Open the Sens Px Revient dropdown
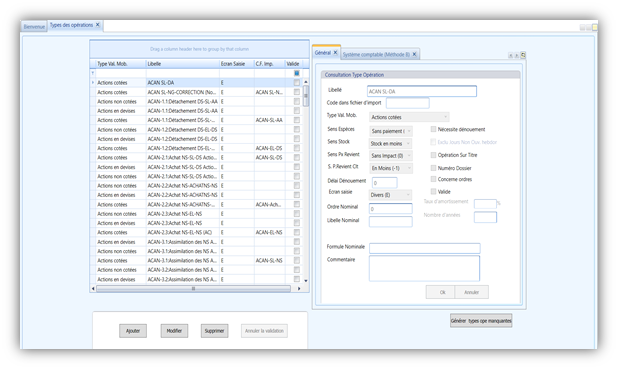Image resolution: width=618 pixels, height=369 pixels. click(391, 156)
